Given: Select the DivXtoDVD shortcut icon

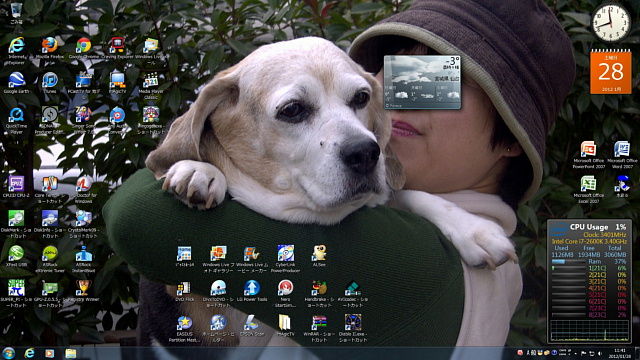Looking at the screenshot, I should click(x=218, y=293).
